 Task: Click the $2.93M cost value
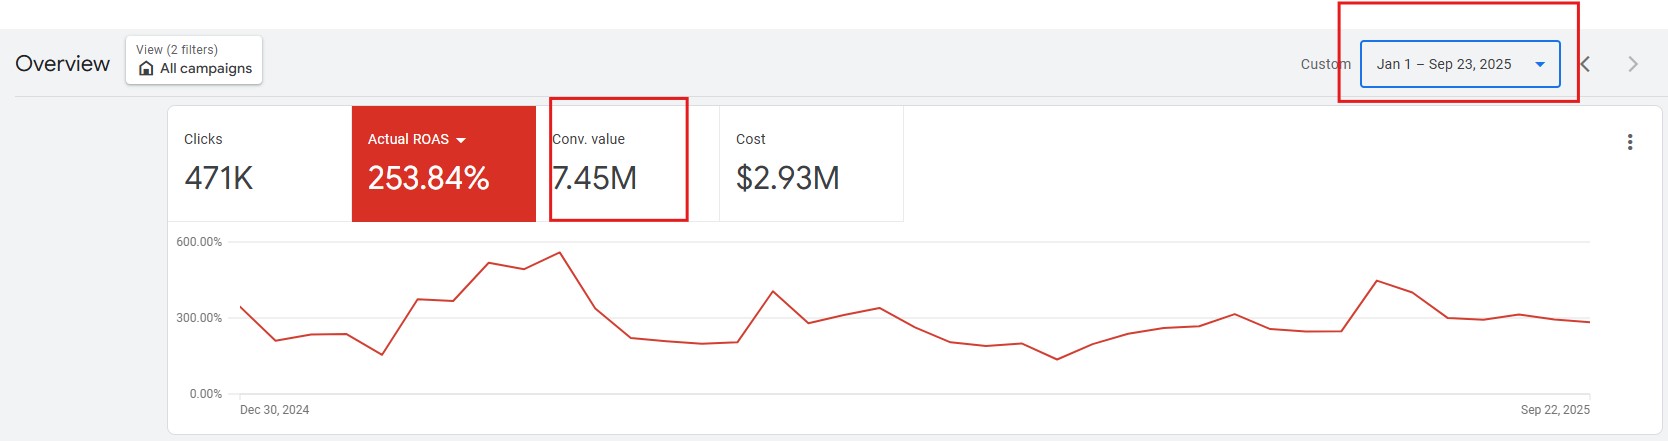(788, 178)
